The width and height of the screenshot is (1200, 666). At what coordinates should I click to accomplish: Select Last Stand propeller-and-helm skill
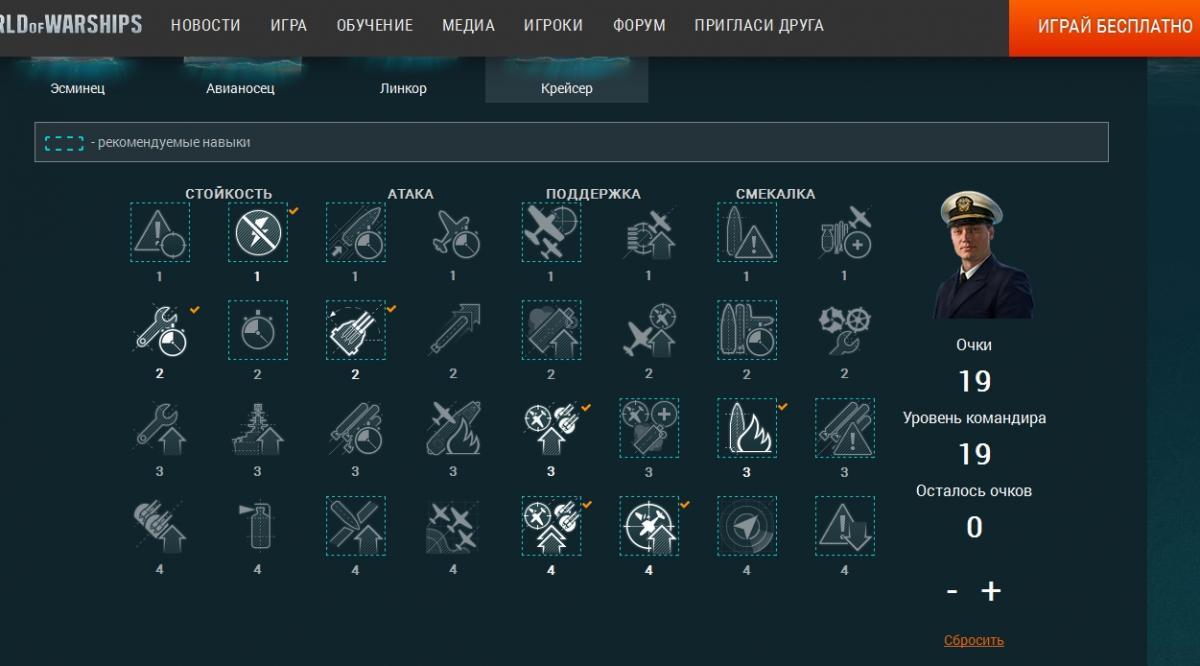[846, 331]
